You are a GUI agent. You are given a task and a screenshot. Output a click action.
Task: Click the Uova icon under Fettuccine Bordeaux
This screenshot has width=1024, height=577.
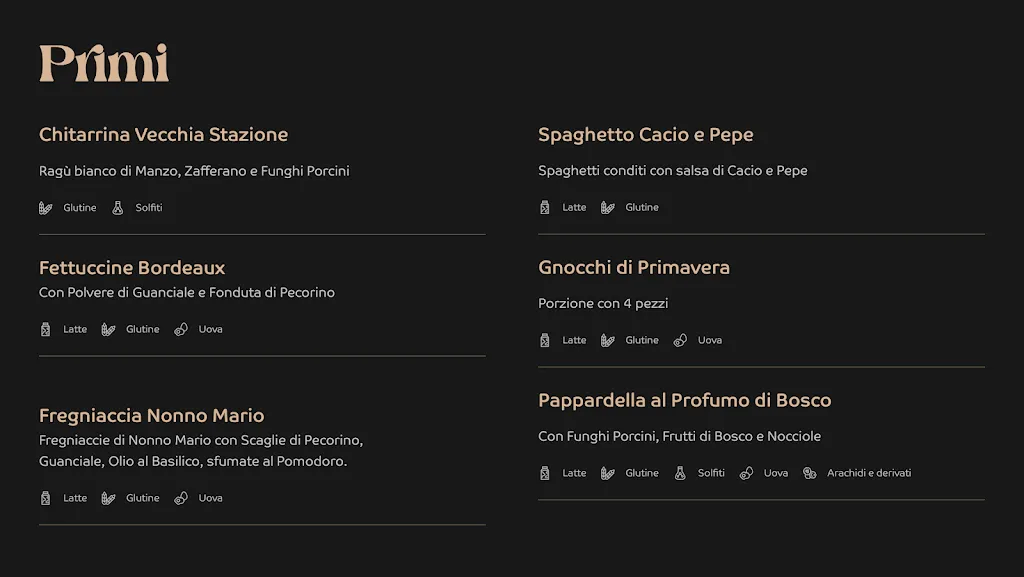coord(181,329)
